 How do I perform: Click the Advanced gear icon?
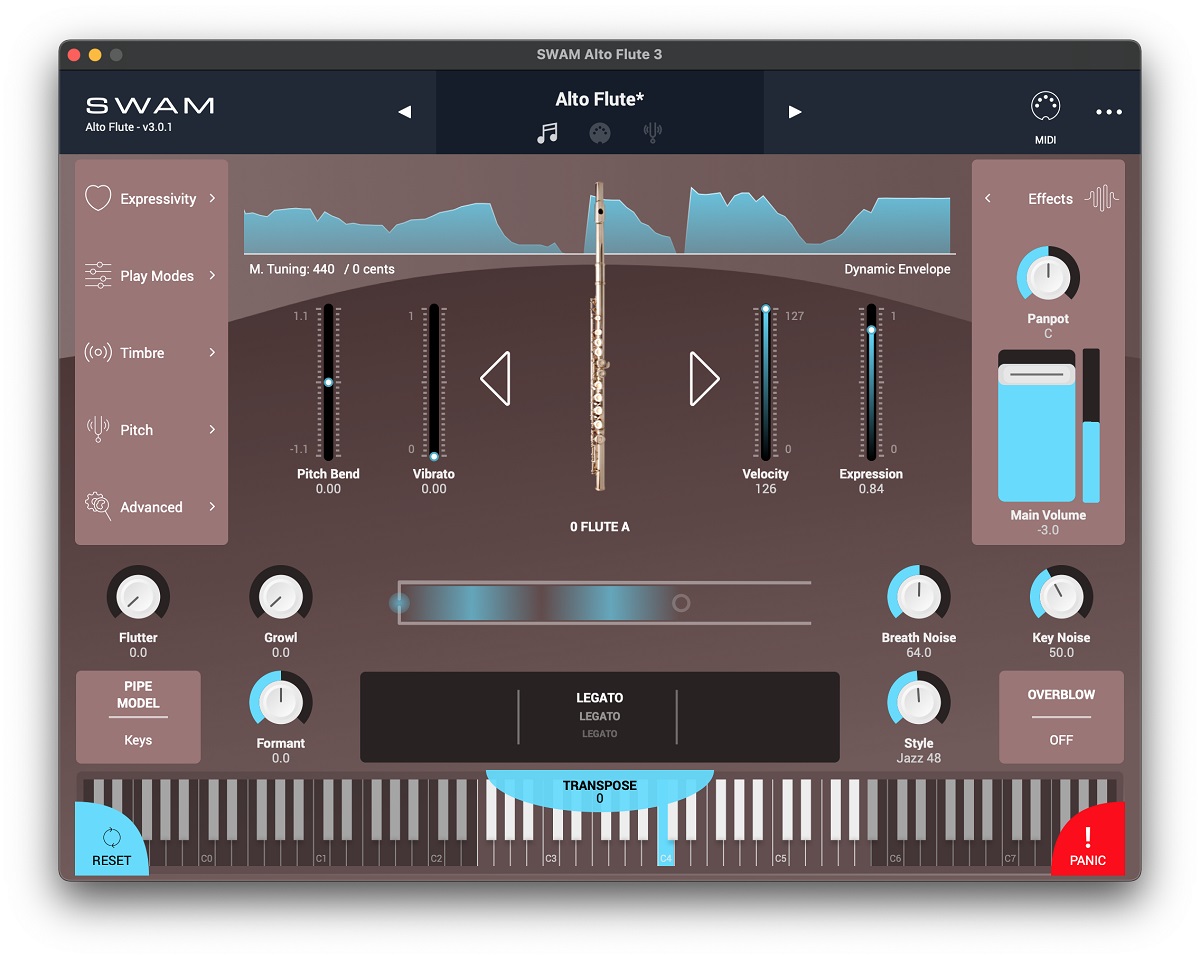click(x=98, y=506)
